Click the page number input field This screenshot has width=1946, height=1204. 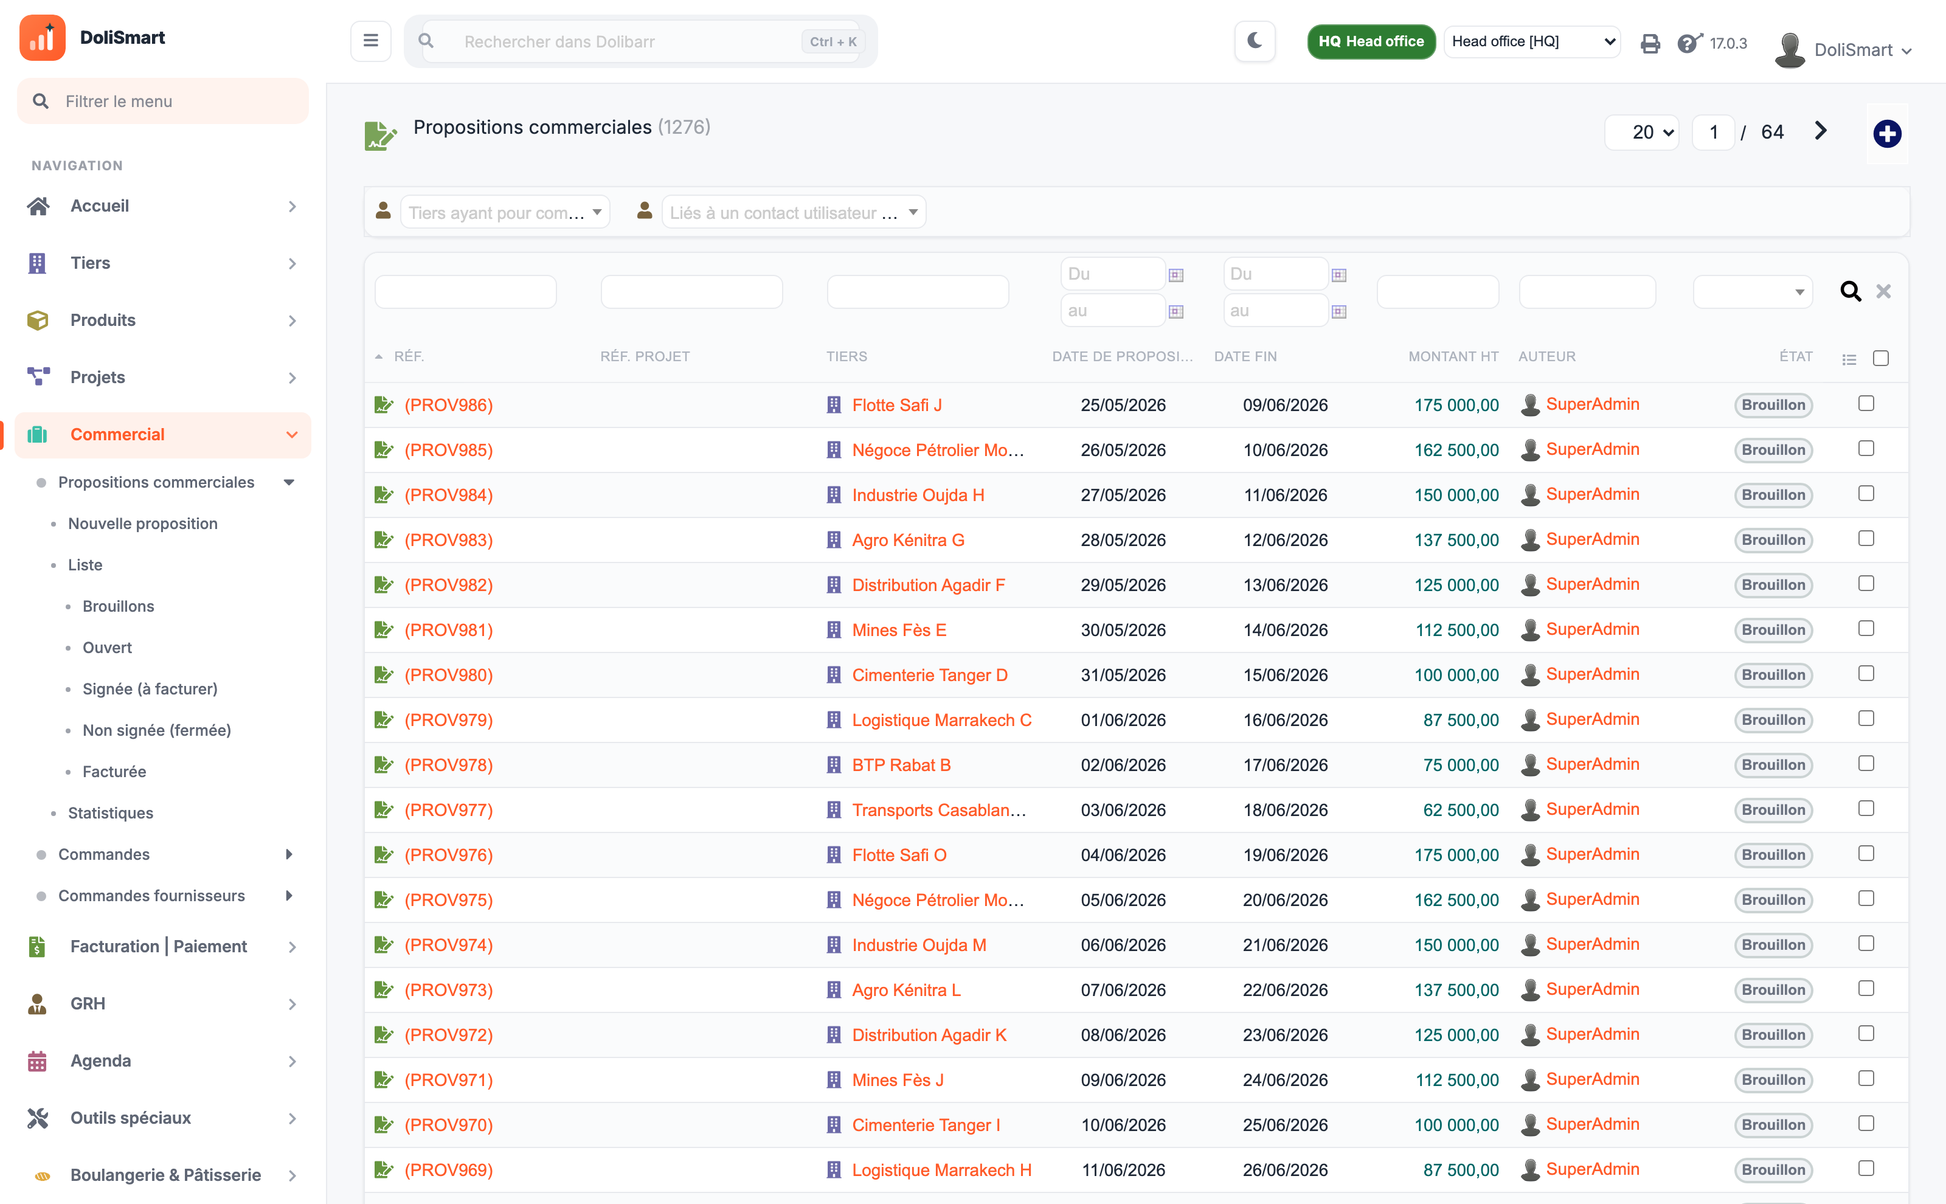1713,132
